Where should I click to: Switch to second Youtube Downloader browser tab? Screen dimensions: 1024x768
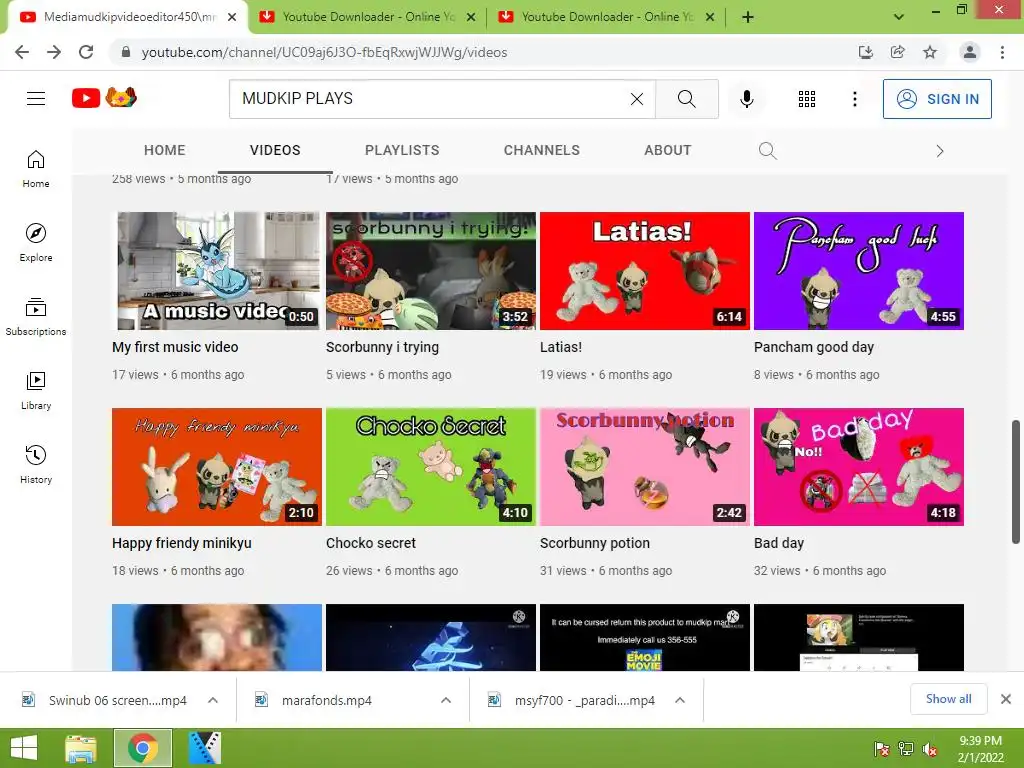pyautogui.click(x=368, y=17)
